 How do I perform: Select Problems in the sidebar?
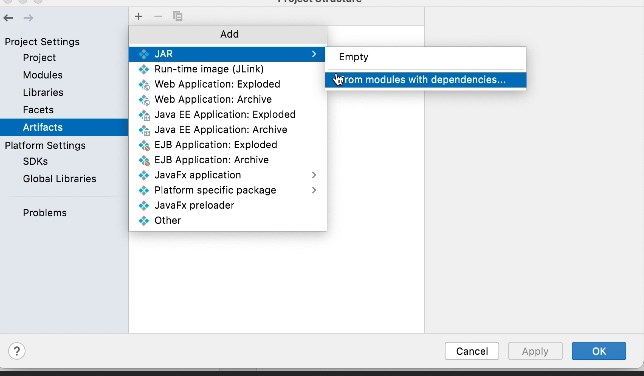(x=45, y=212)
